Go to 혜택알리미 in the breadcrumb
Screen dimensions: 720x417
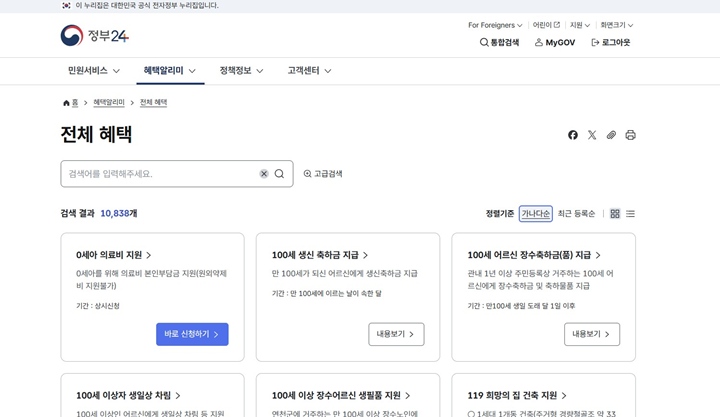109,102
